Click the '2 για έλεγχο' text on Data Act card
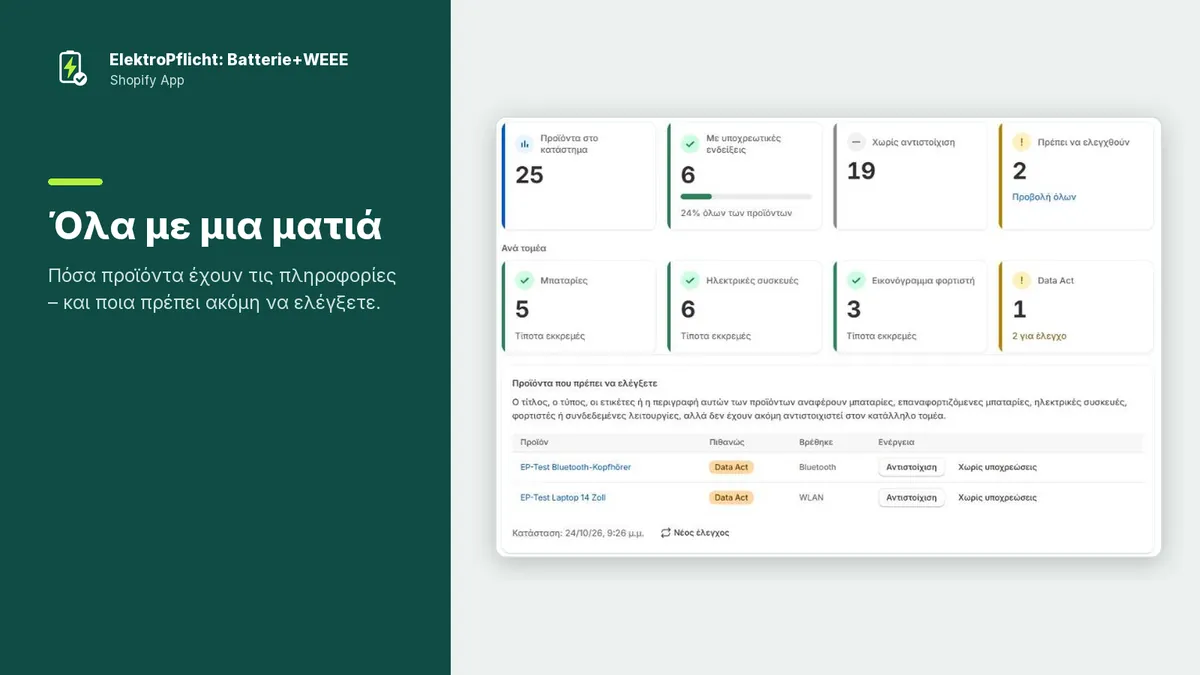The image size is (1200, 675). (x=1040, y=336)
